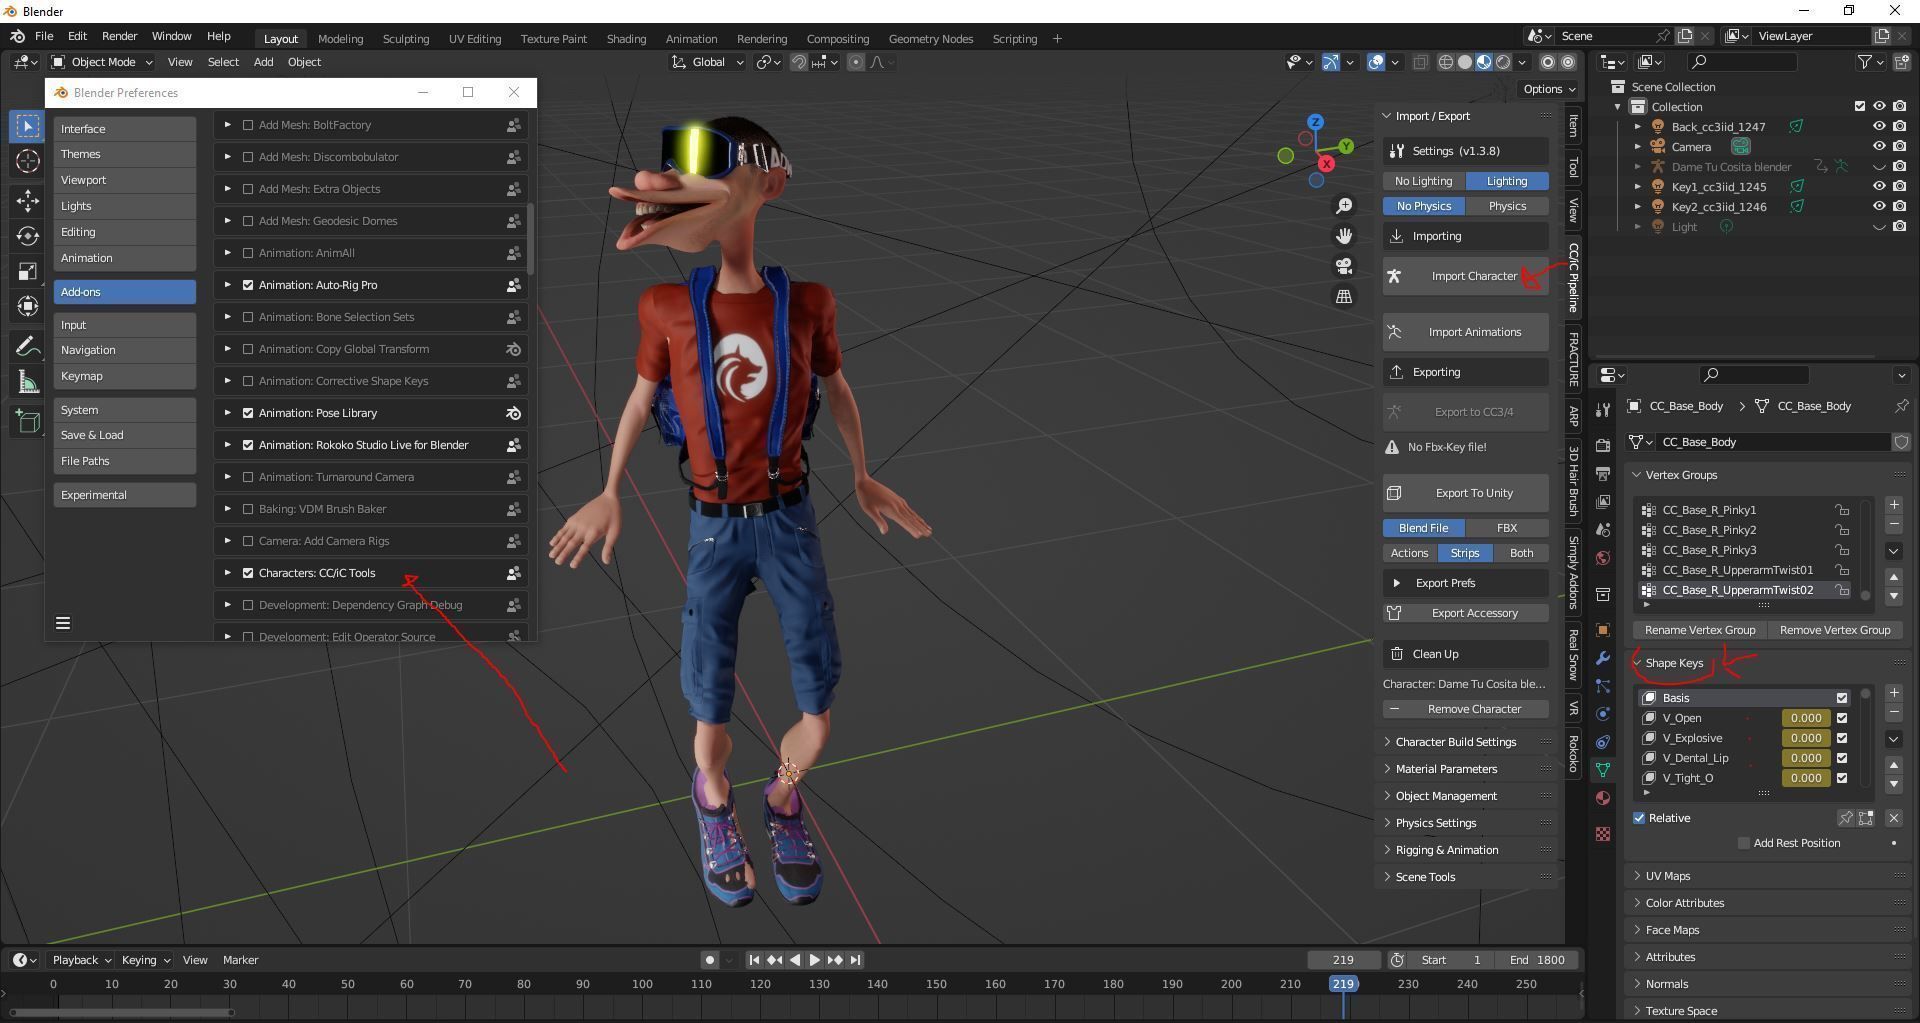Open Global transform orientation dropdown
This screenshot has width=1920, height=1023.
708,62
